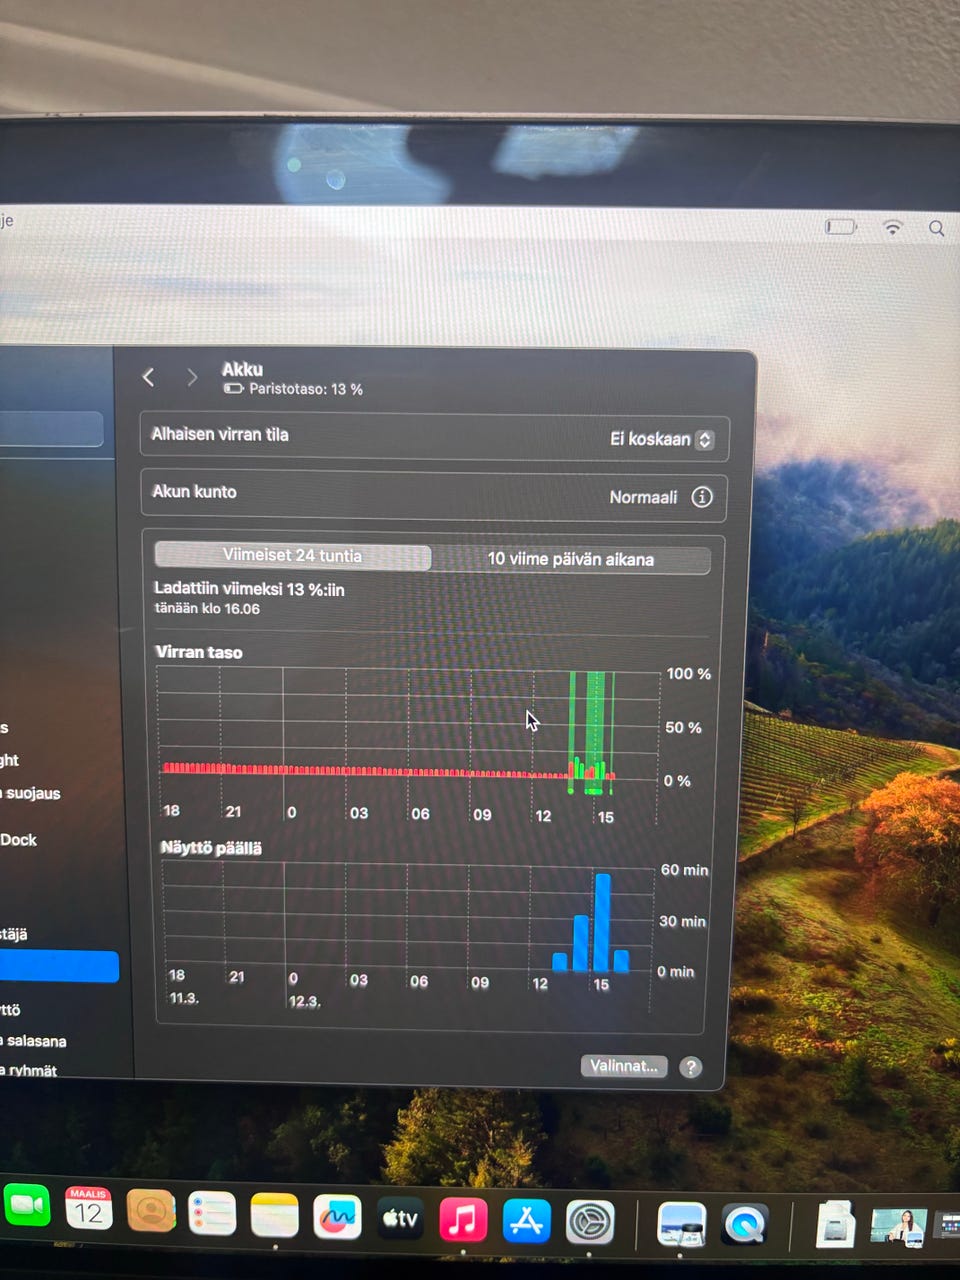
Task: Open App Store from the Dock
Action: [527, 1221]
